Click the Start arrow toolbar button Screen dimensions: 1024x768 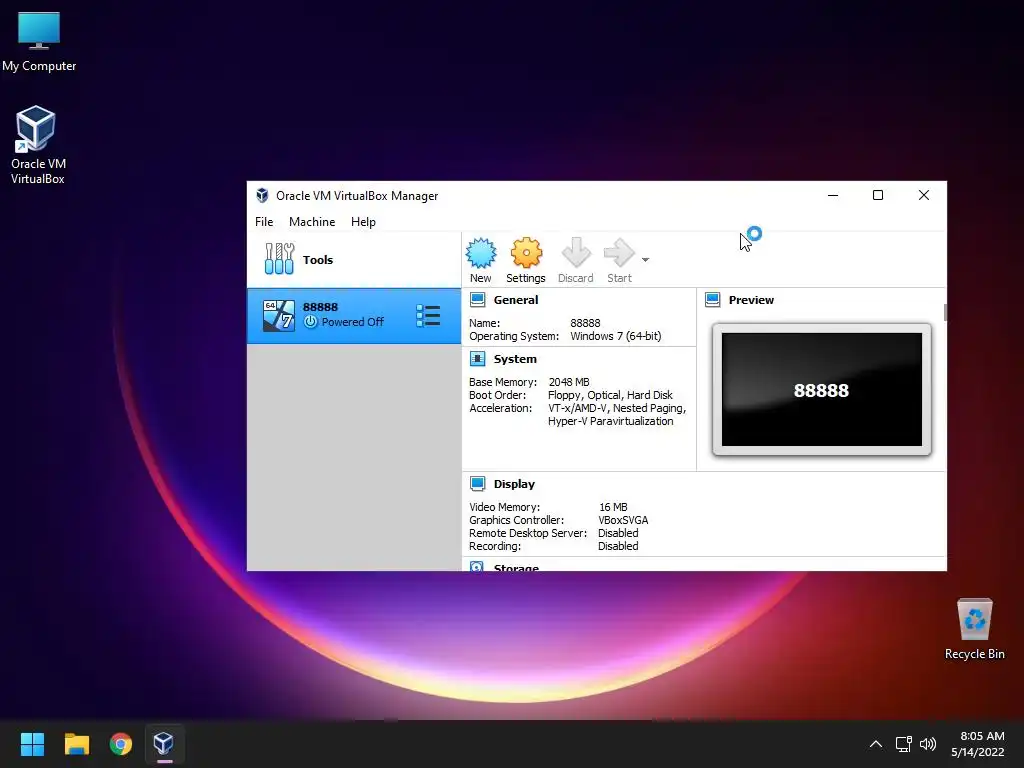619,260
